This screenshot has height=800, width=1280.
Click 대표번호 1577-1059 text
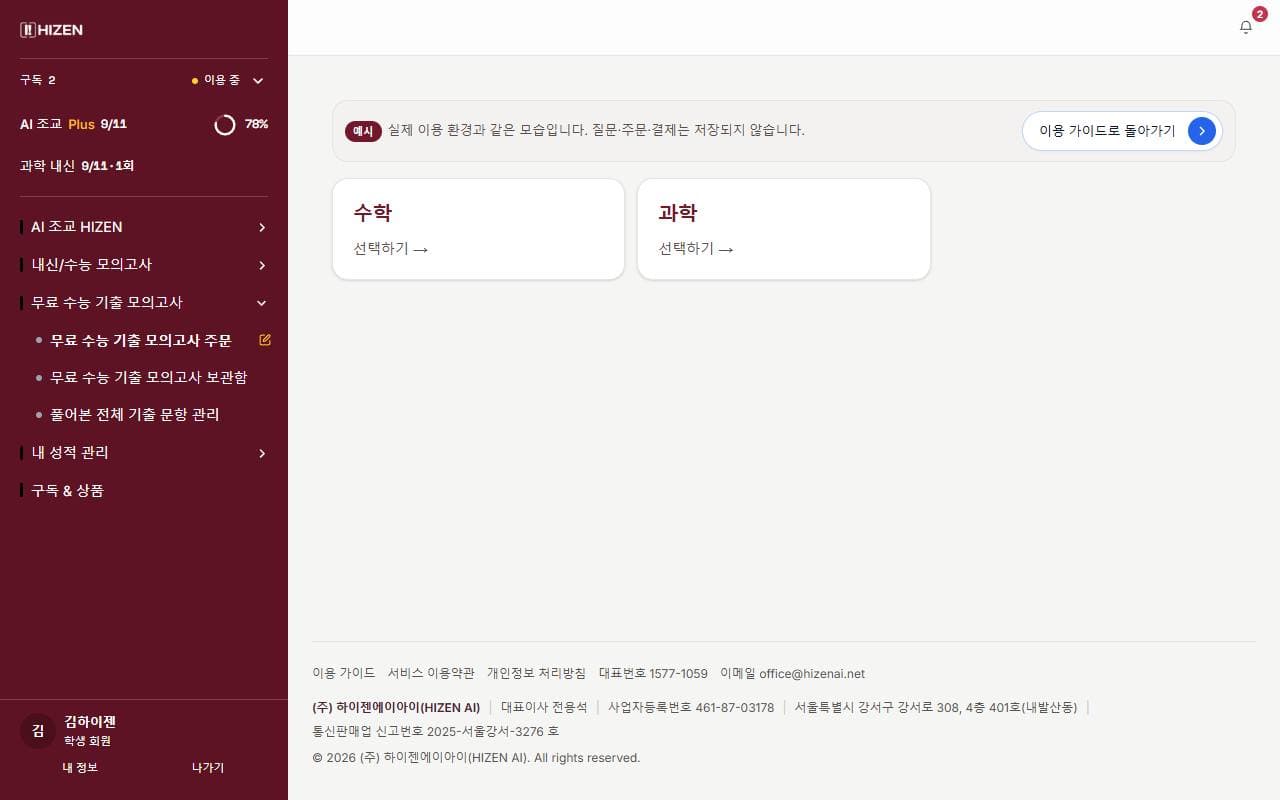pos(653,674)
